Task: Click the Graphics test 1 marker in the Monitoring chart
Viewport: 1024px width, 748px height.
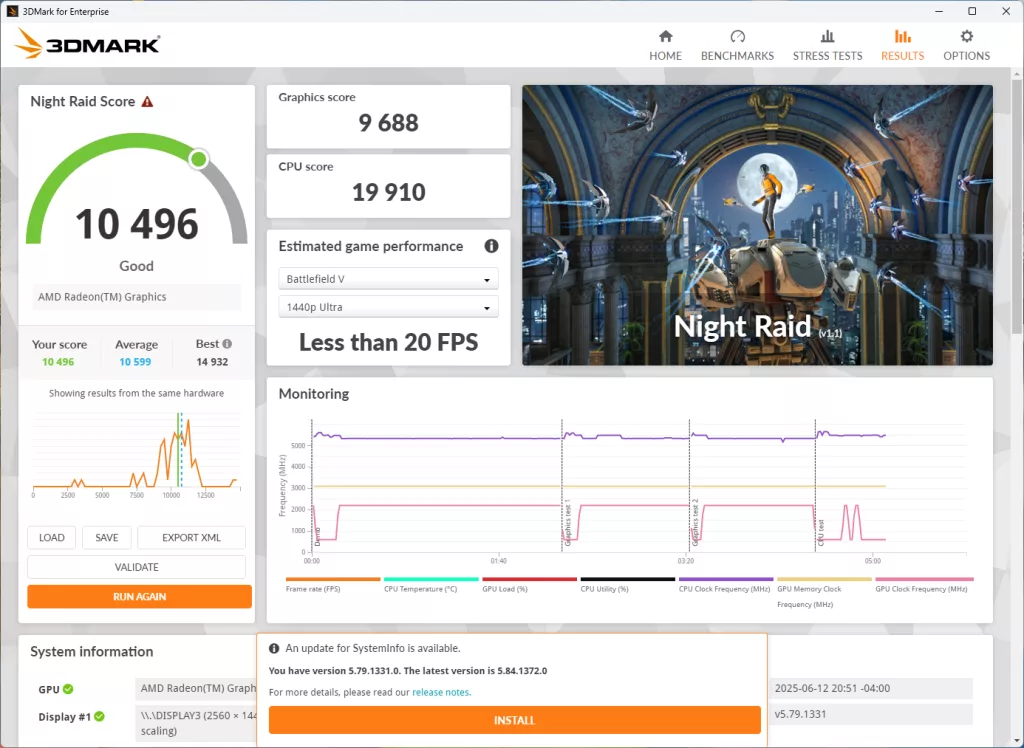Action: (x=568, y=523)
